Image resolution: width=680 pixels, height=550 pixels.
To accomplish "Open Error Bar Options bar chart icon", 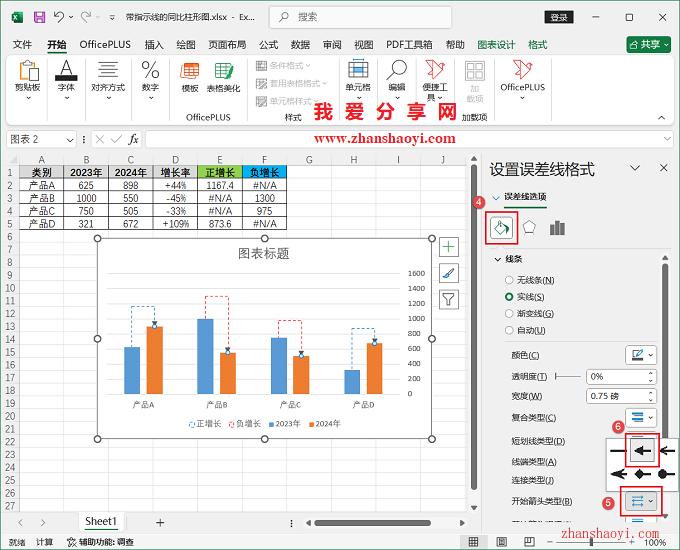I will click(x=557, y=228).
